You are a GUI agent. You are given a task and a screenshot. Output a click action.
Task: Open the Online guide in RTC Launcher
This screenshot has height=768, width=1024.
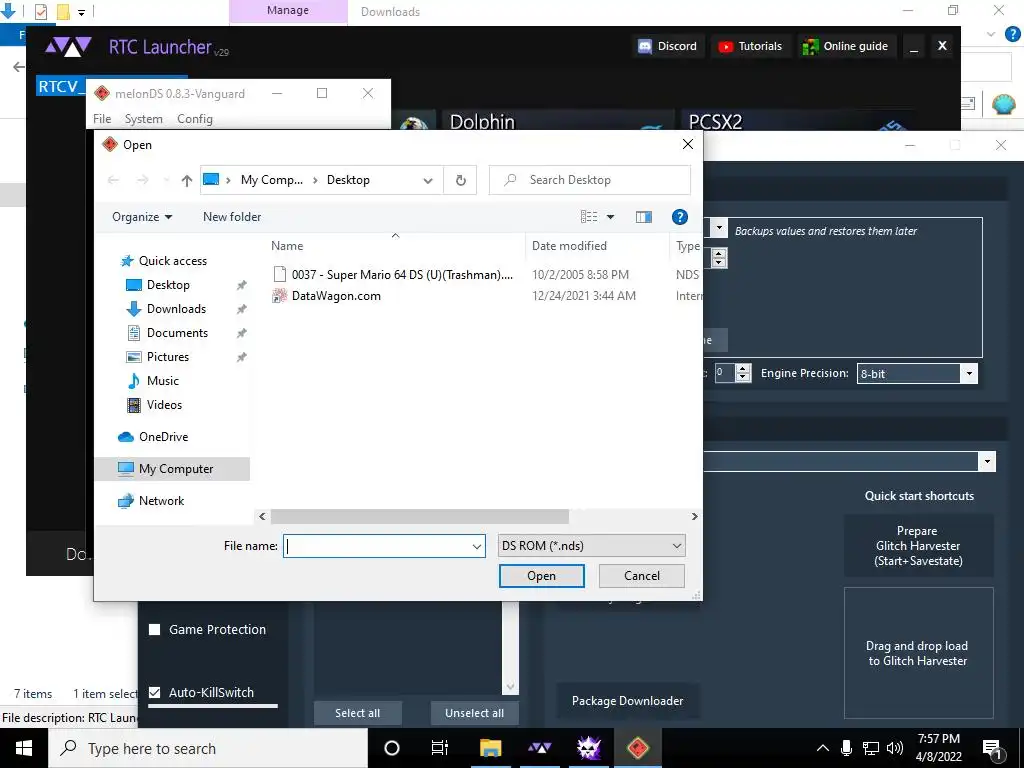[846, 46]
